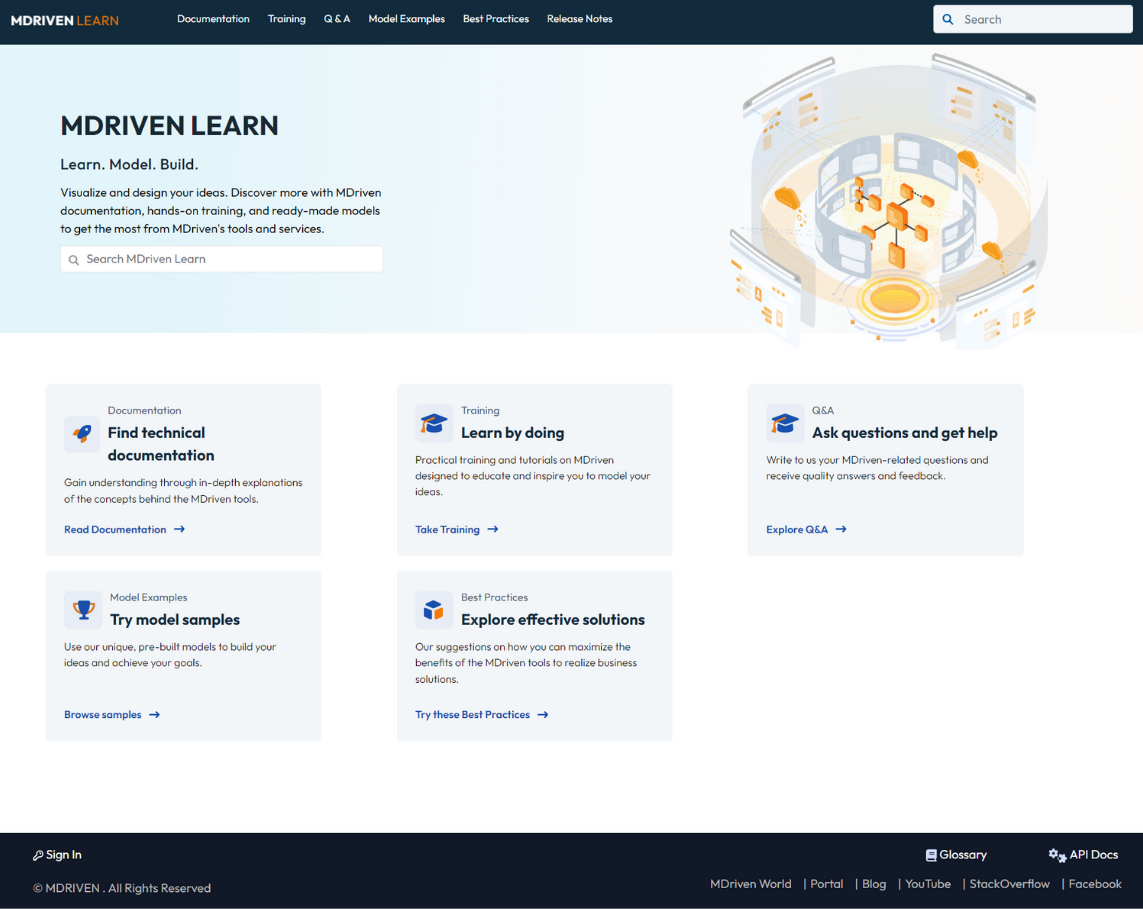1143x909 pixels.
Task: Open the Release Notes menu item
Action: pyautogui.click(x=579, y=19)
